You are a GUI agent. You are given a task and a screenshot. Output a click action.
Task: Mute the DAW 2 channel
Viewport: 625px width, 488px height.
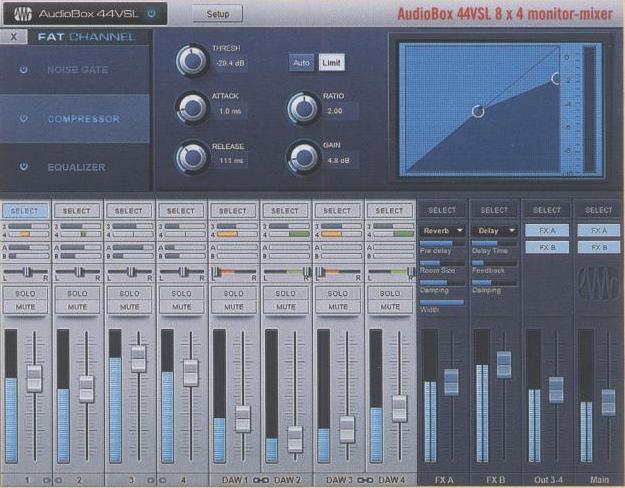[x=286, y=307]
